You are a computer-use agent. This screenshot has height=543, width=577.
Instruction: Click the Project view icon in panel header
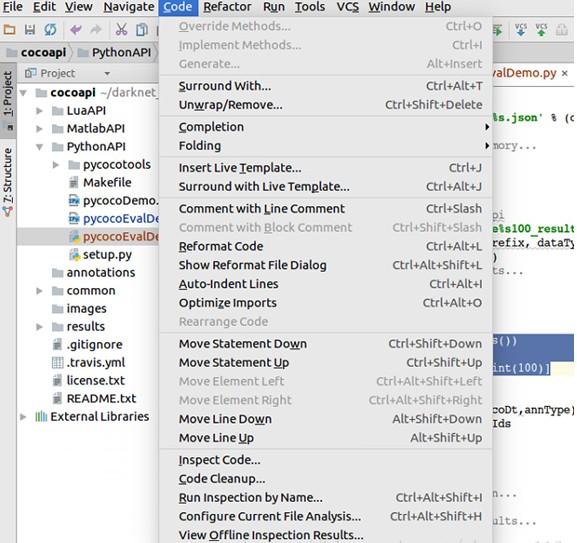coord(30,73)
